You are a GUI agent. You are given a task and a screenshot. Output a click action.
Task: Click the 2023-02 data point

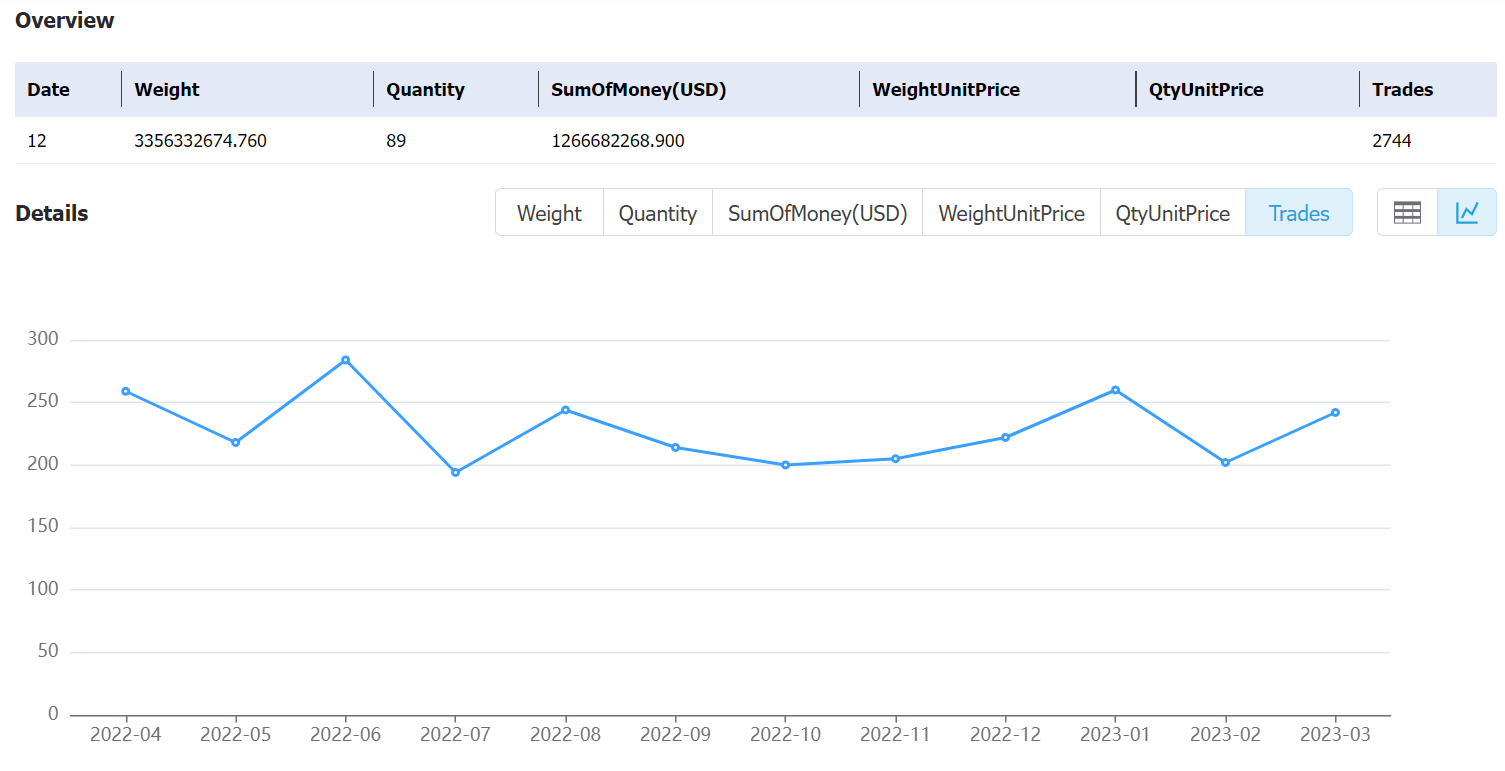tap(1226, 462)
